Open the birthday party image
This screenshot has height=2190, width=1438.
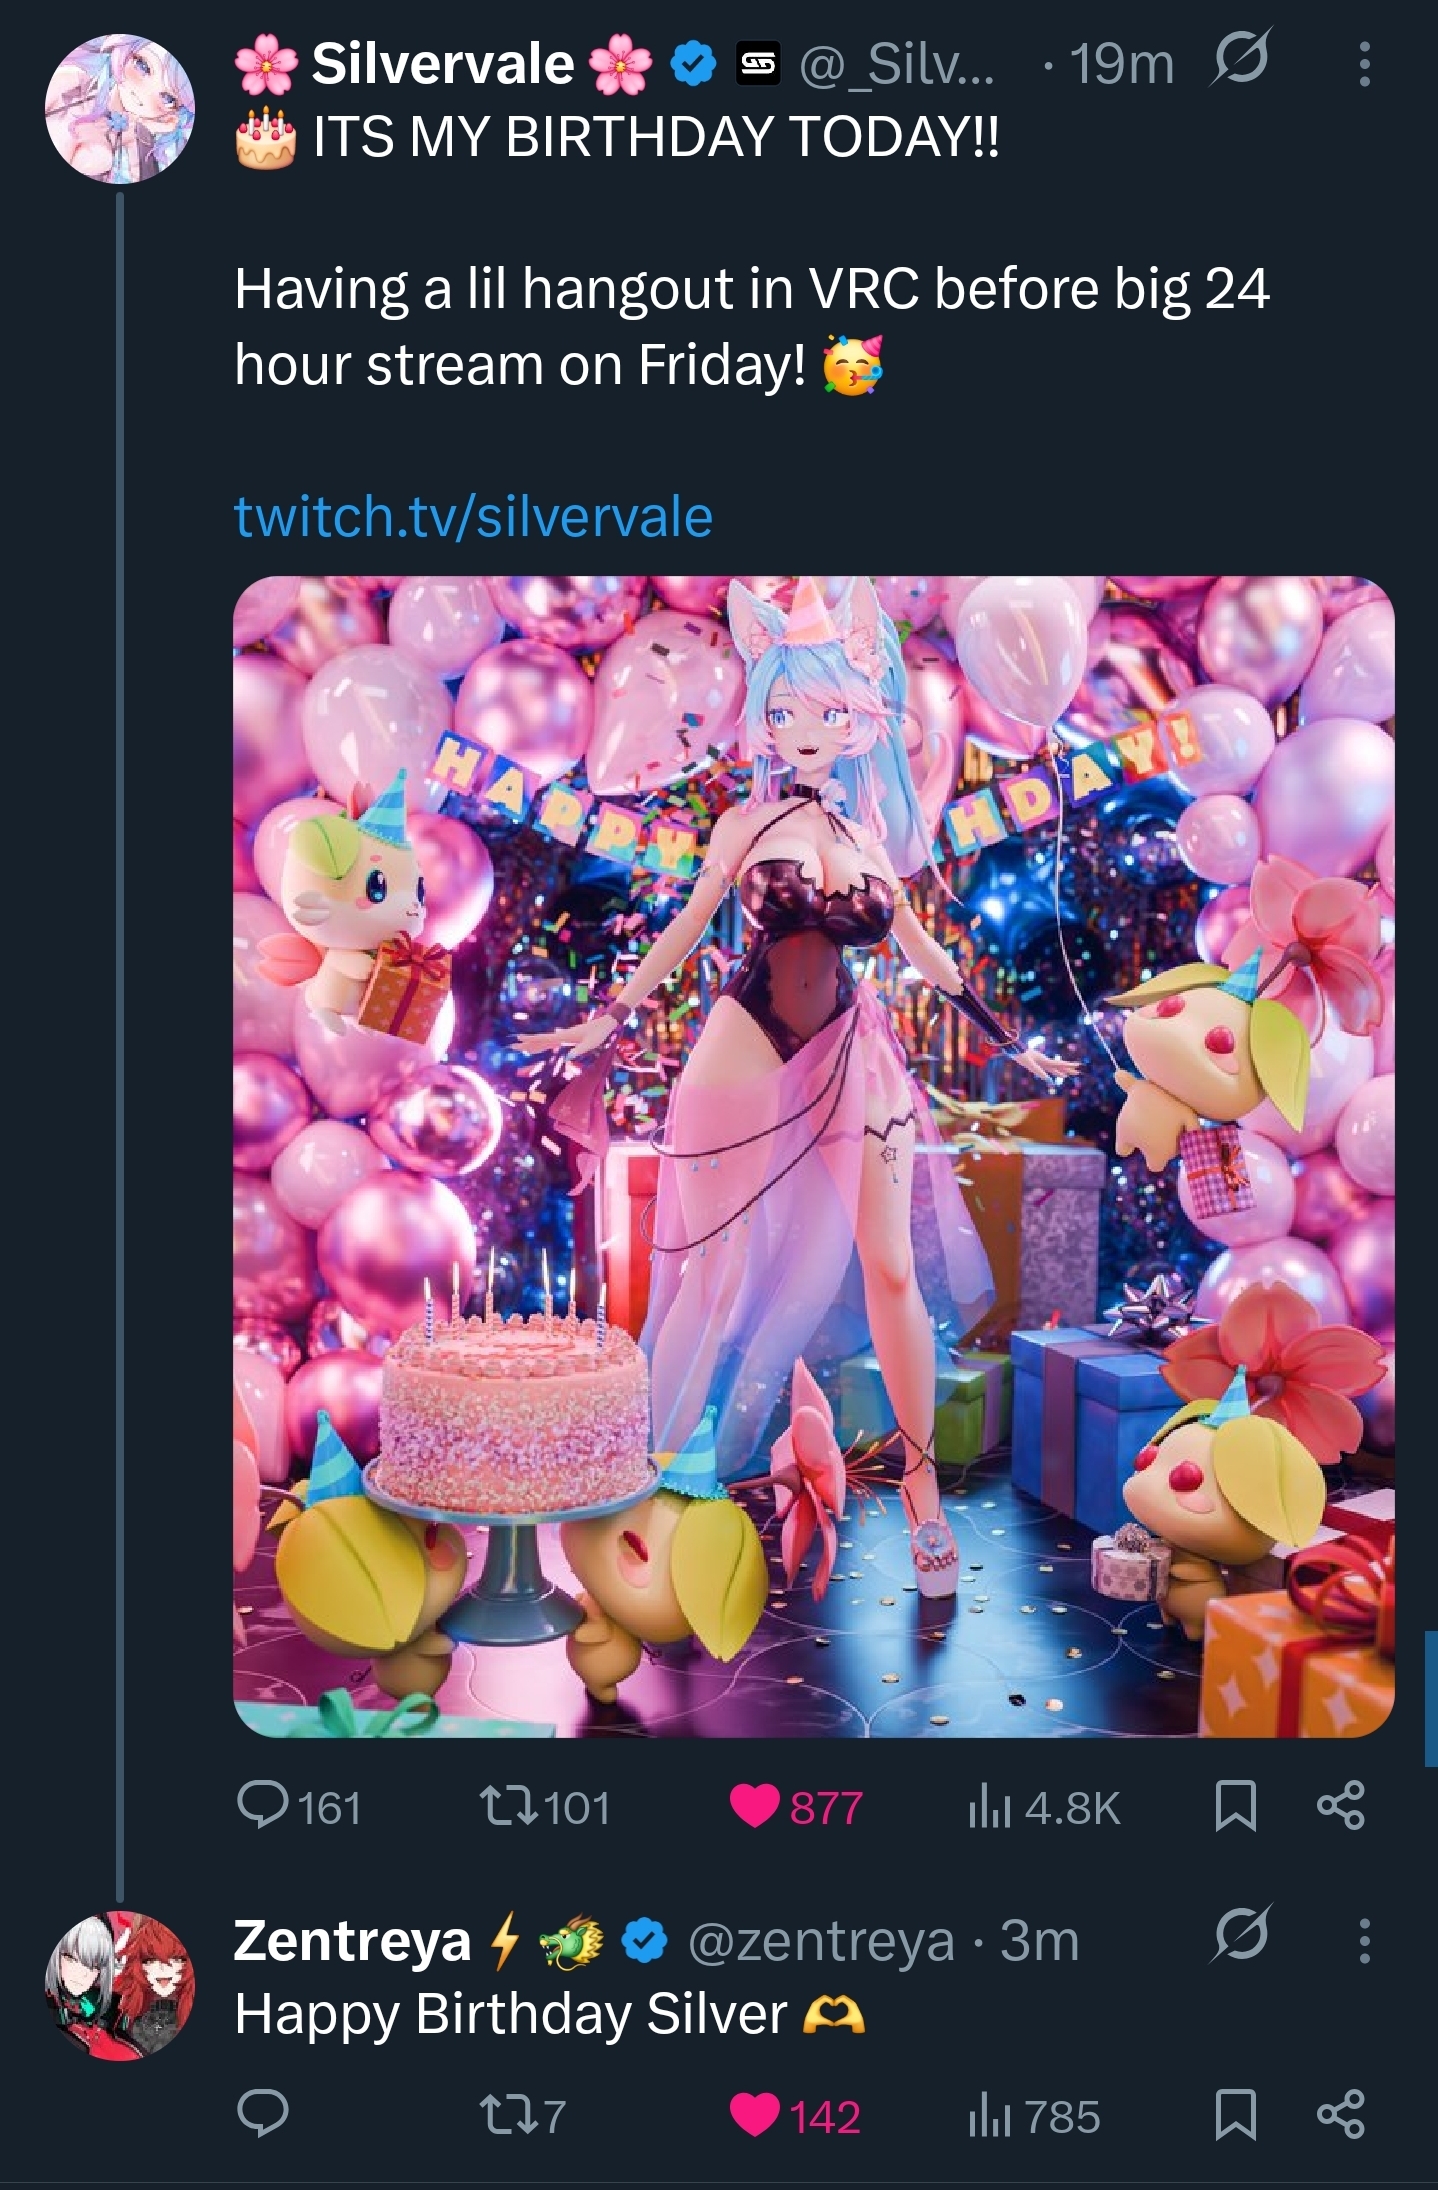coord(813,1156)
